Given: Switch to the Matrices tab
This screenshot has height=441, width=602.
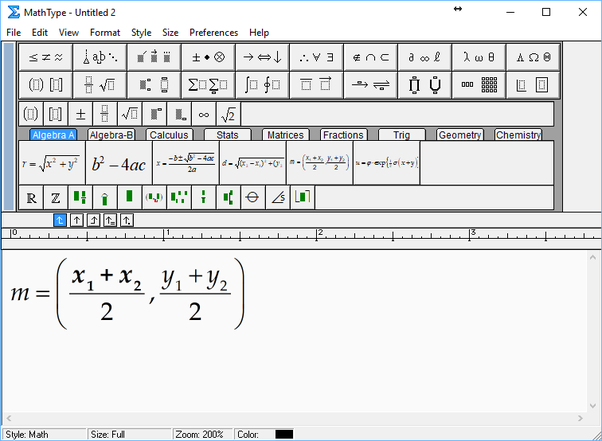Looking at the screenshot, I should tap(285, 135).
